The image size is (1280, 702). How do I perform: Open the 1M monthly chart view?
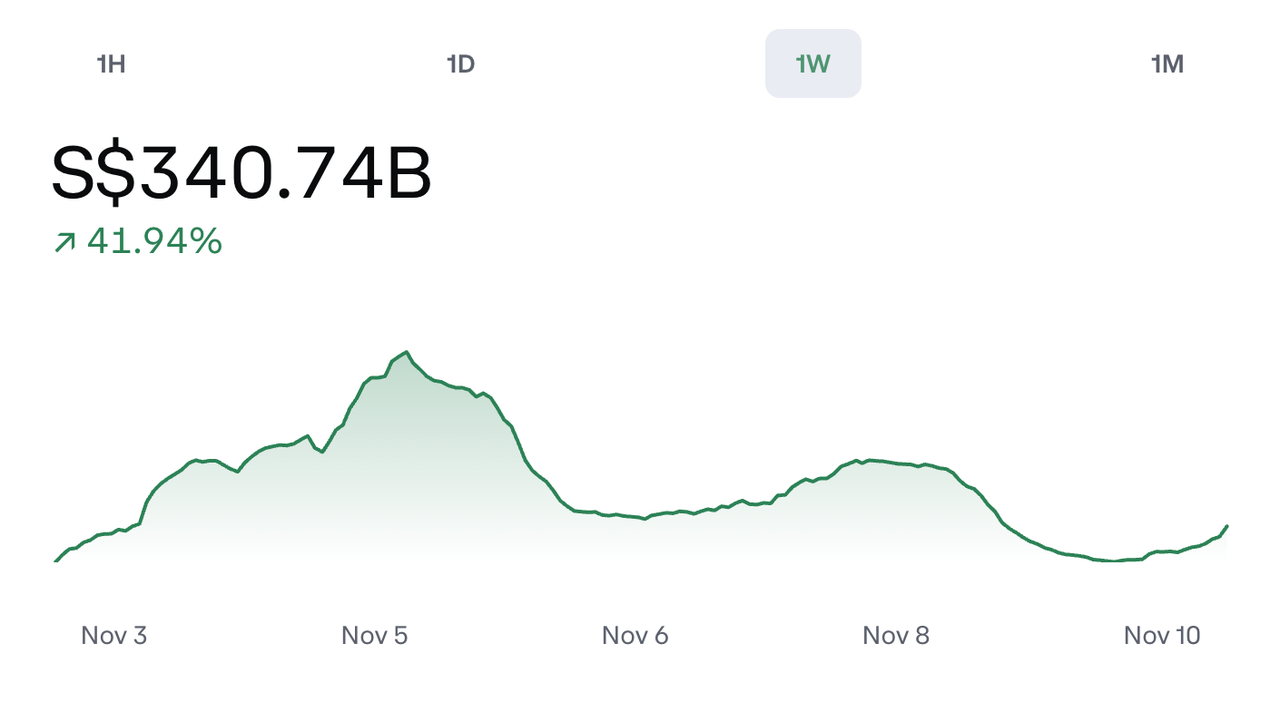(x=1167, y=63)
